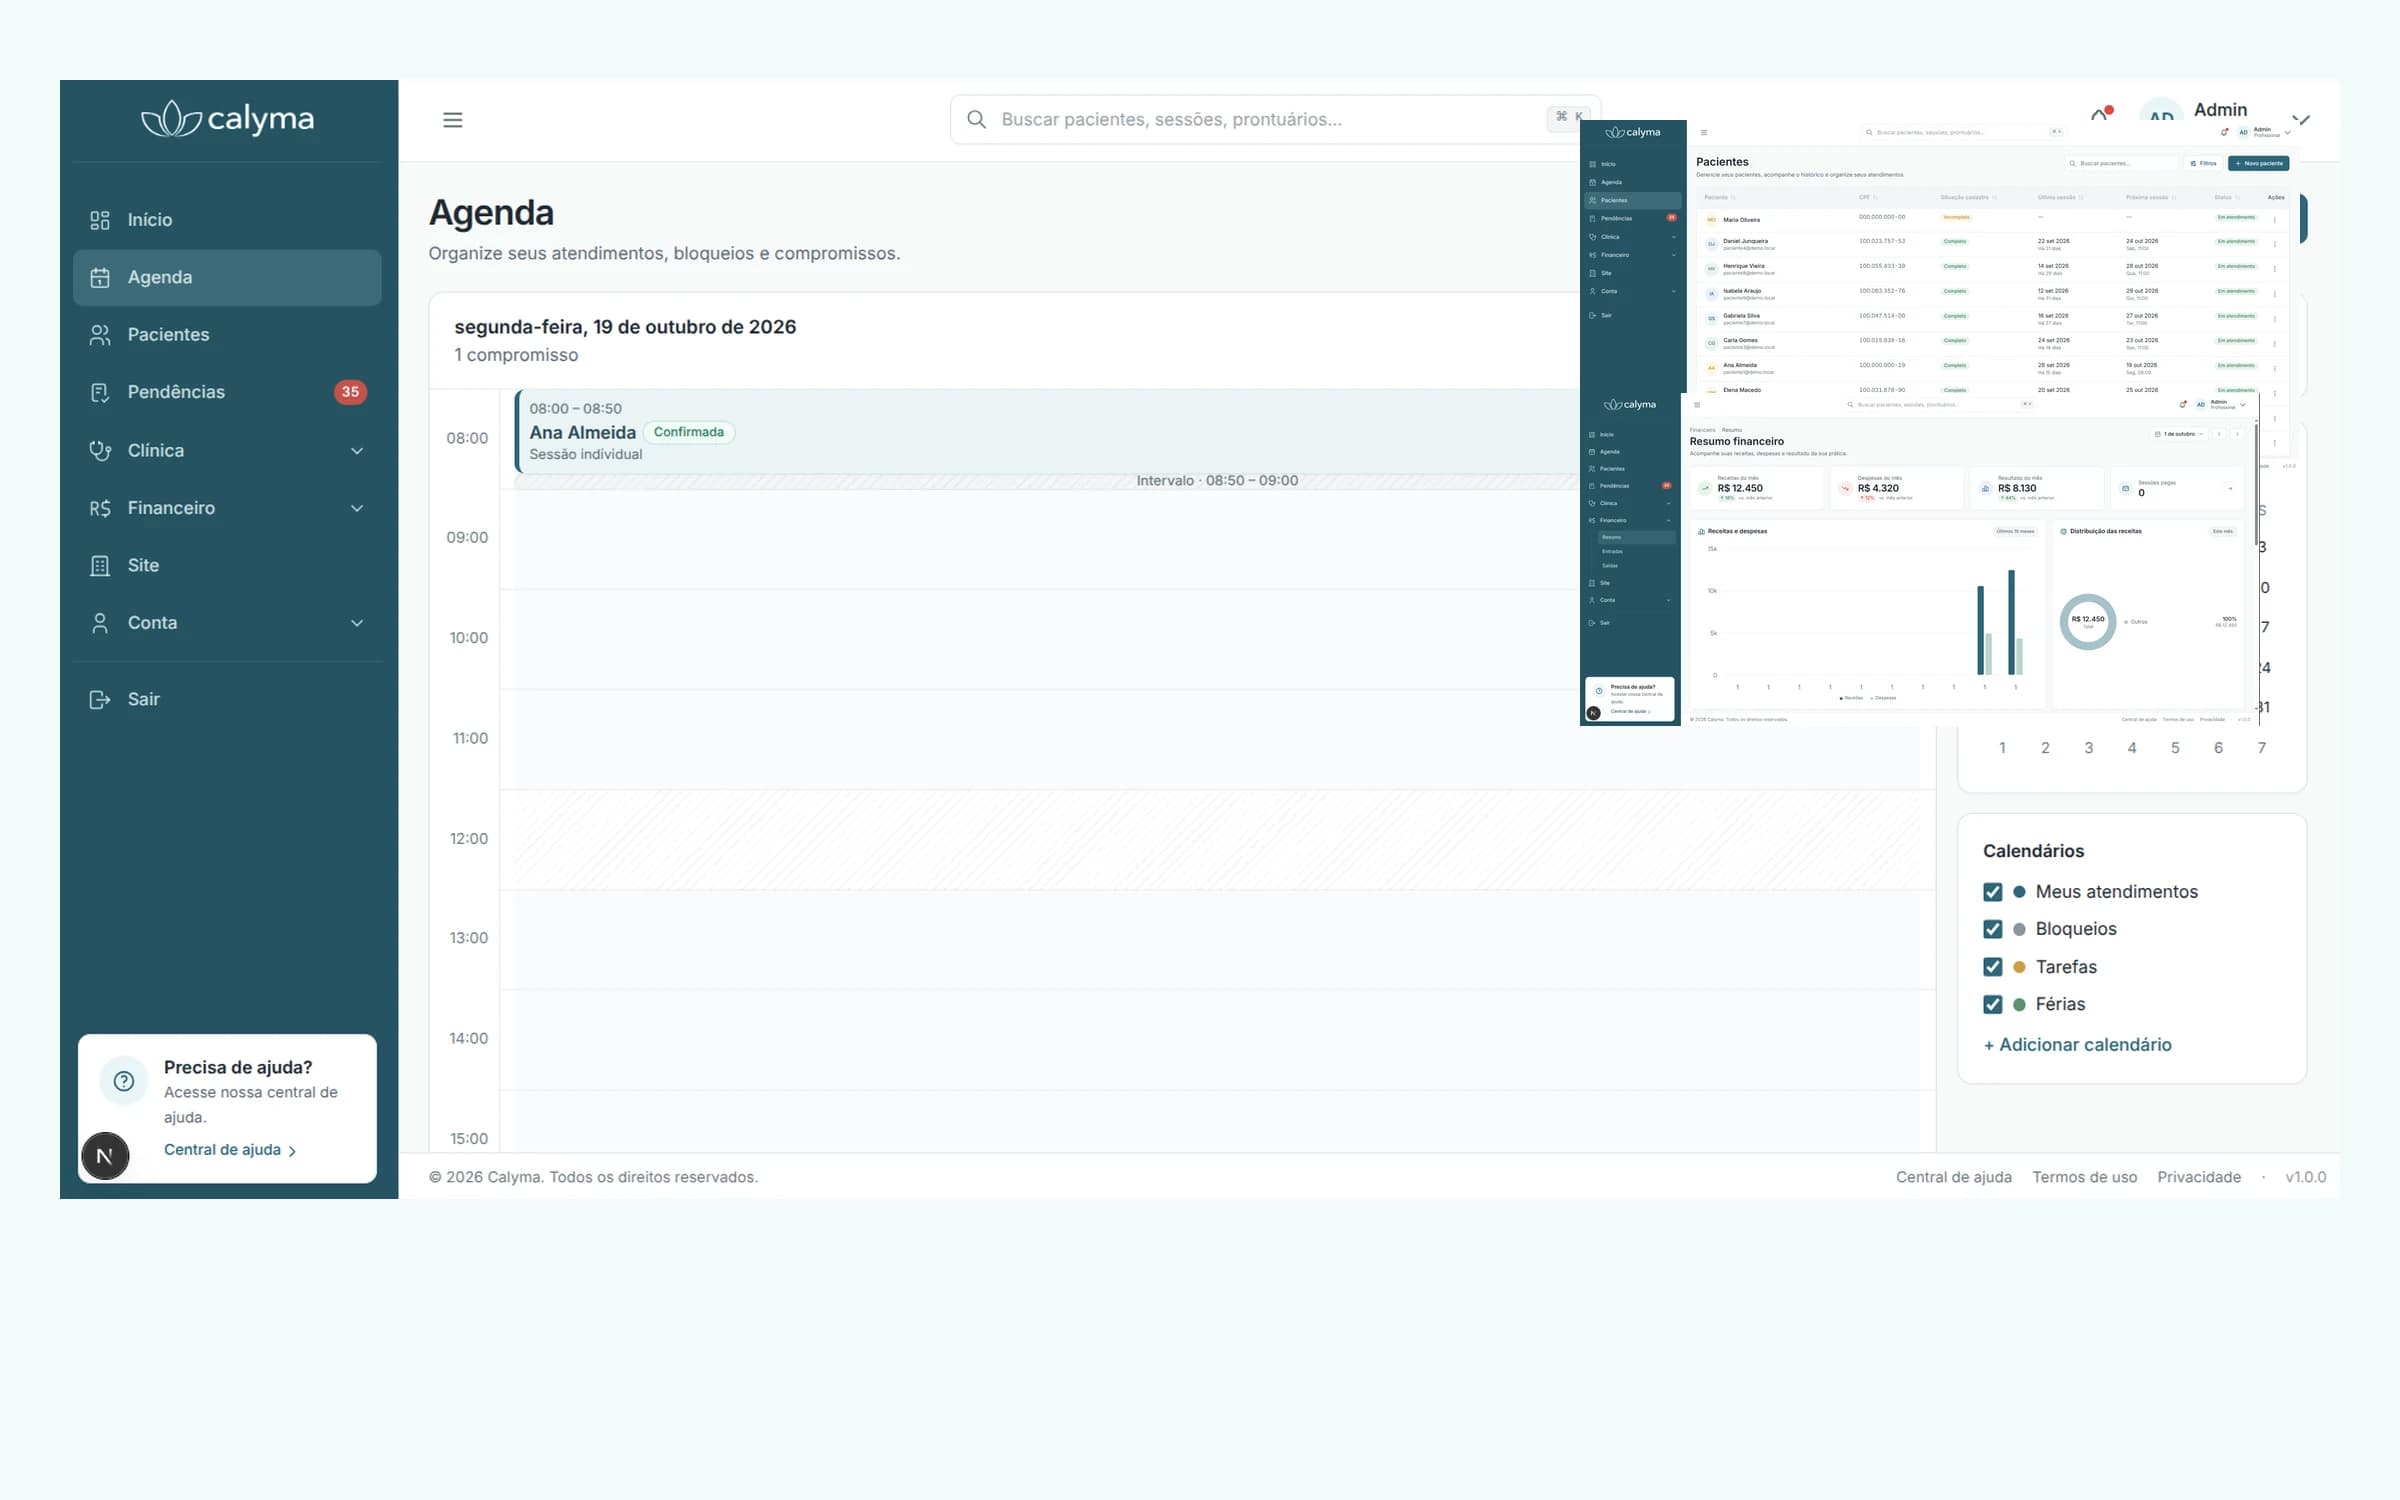The image size is (2400, 1500).
Task: Click the question mark help icon in the help card
Action: click(x=124, y=1081)
